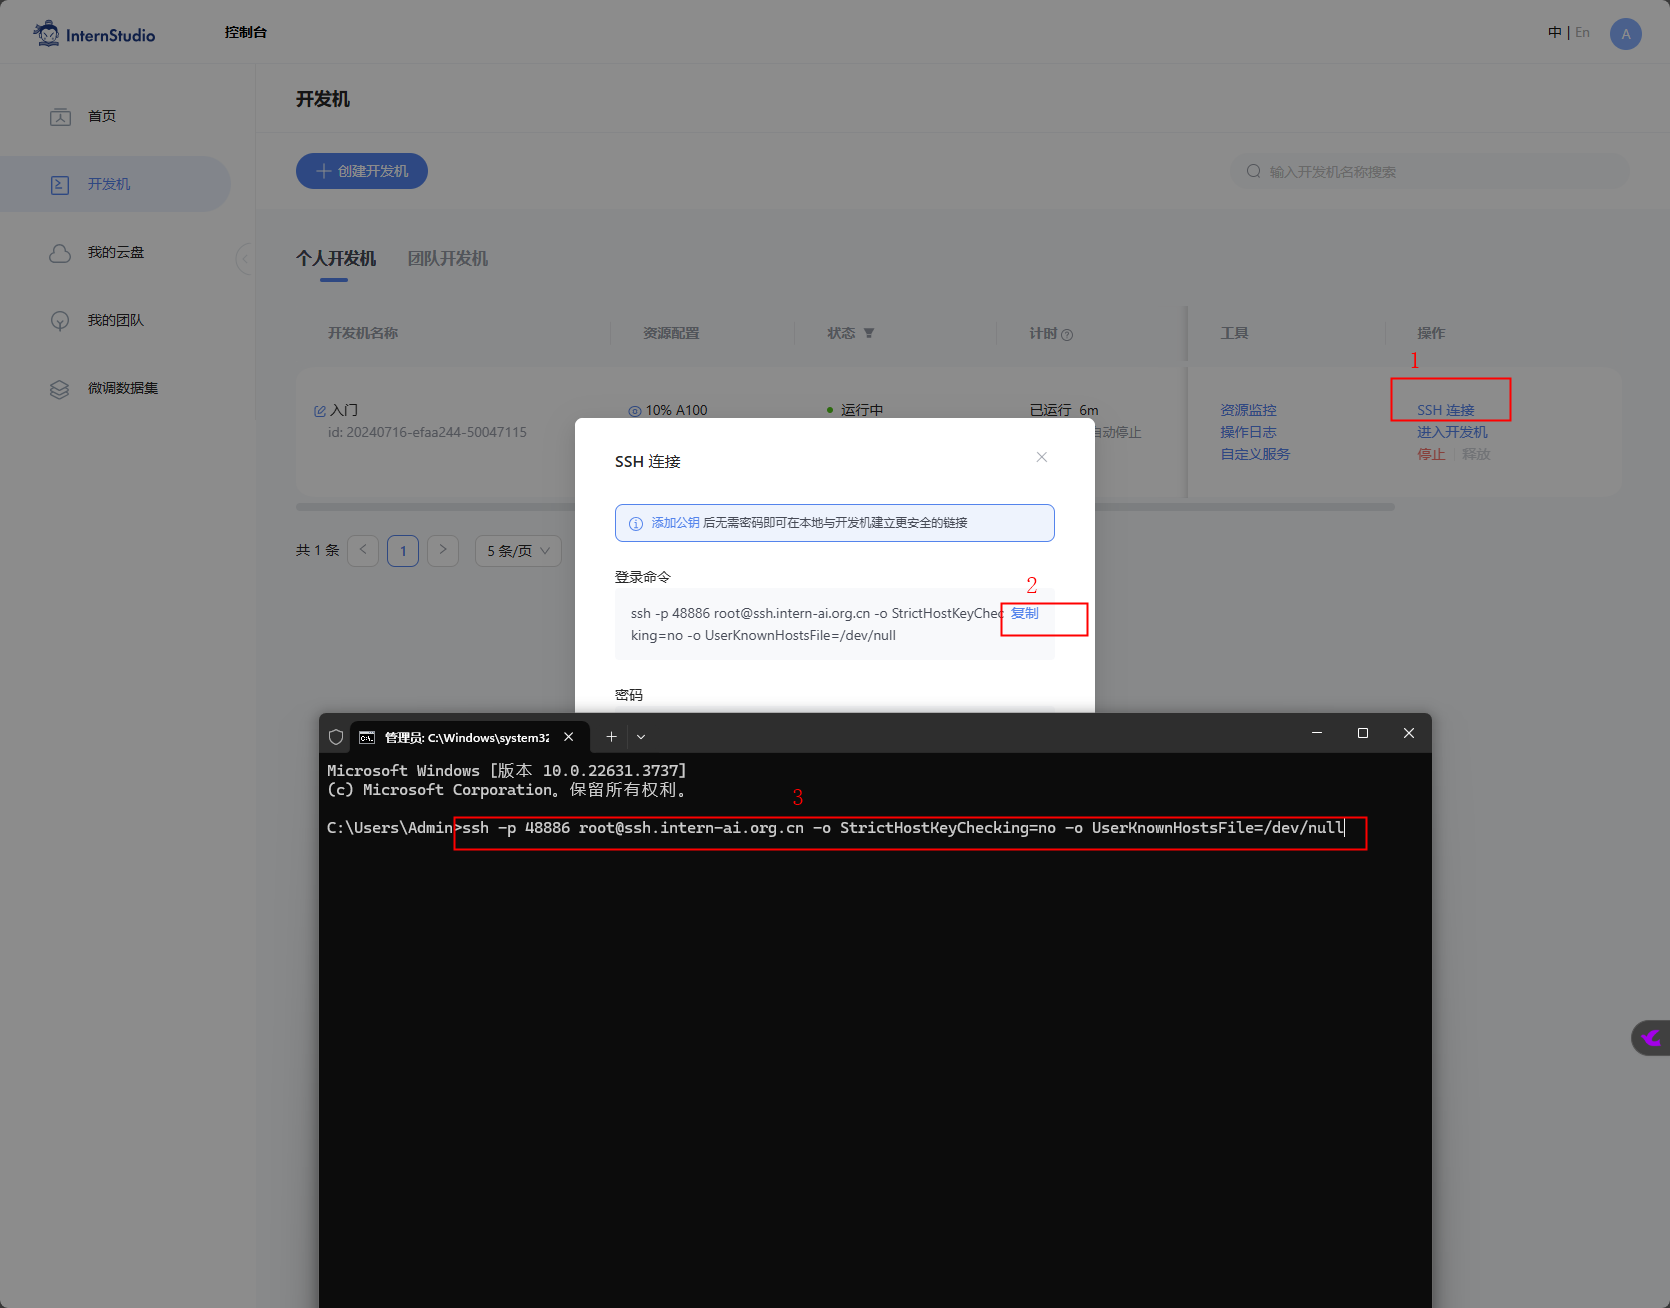
Task: Switch to 团队开发机 tab
Action: click(447, 259)
